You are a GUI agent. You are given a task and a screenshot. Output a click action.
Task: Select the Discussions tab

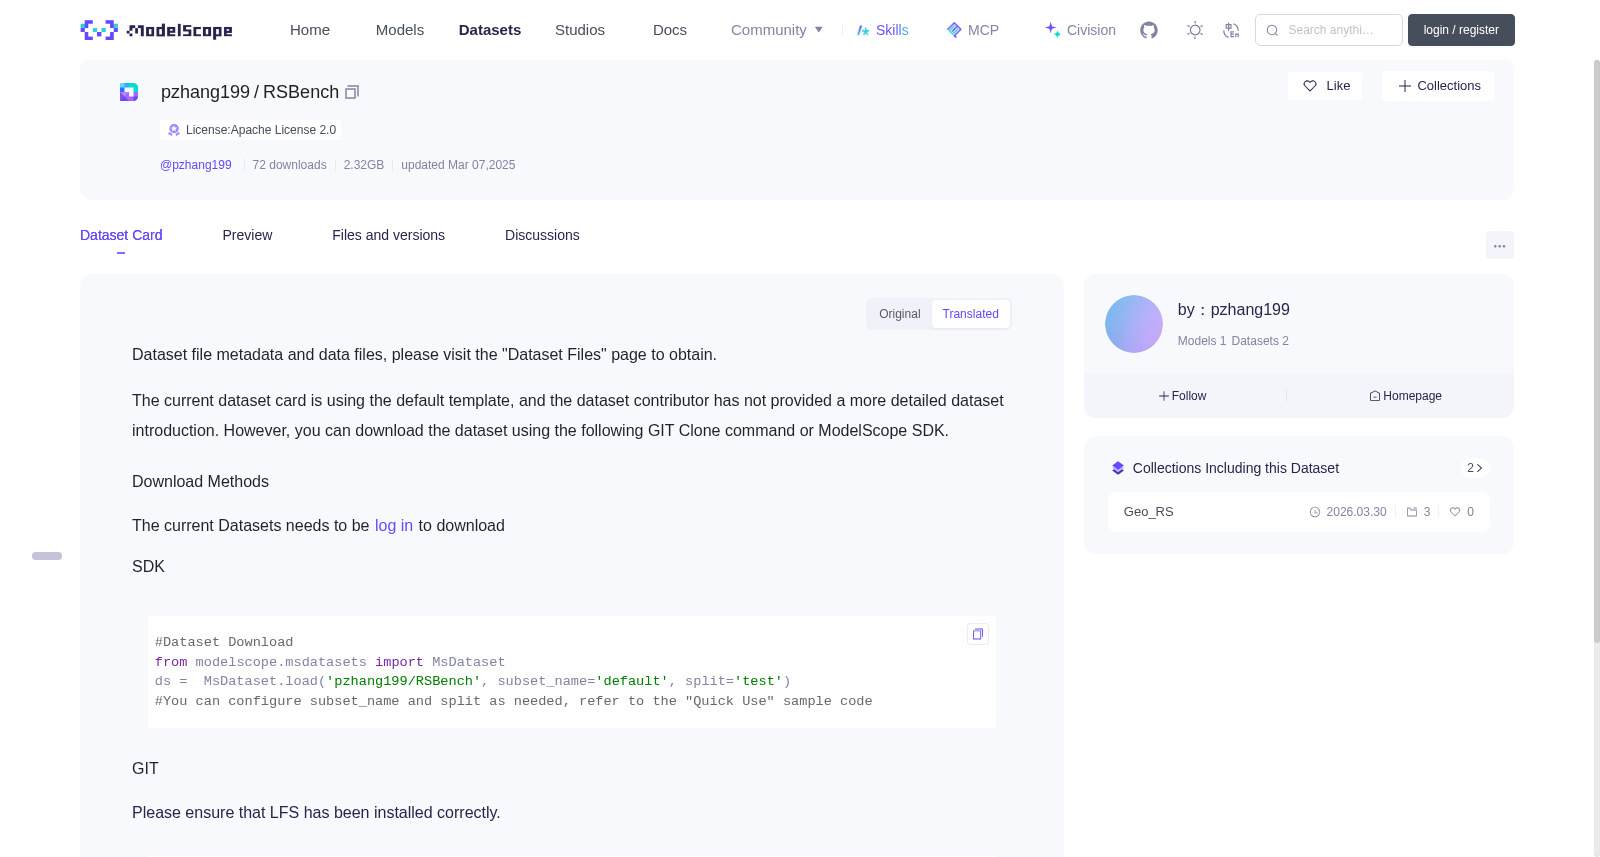(542, 235)
